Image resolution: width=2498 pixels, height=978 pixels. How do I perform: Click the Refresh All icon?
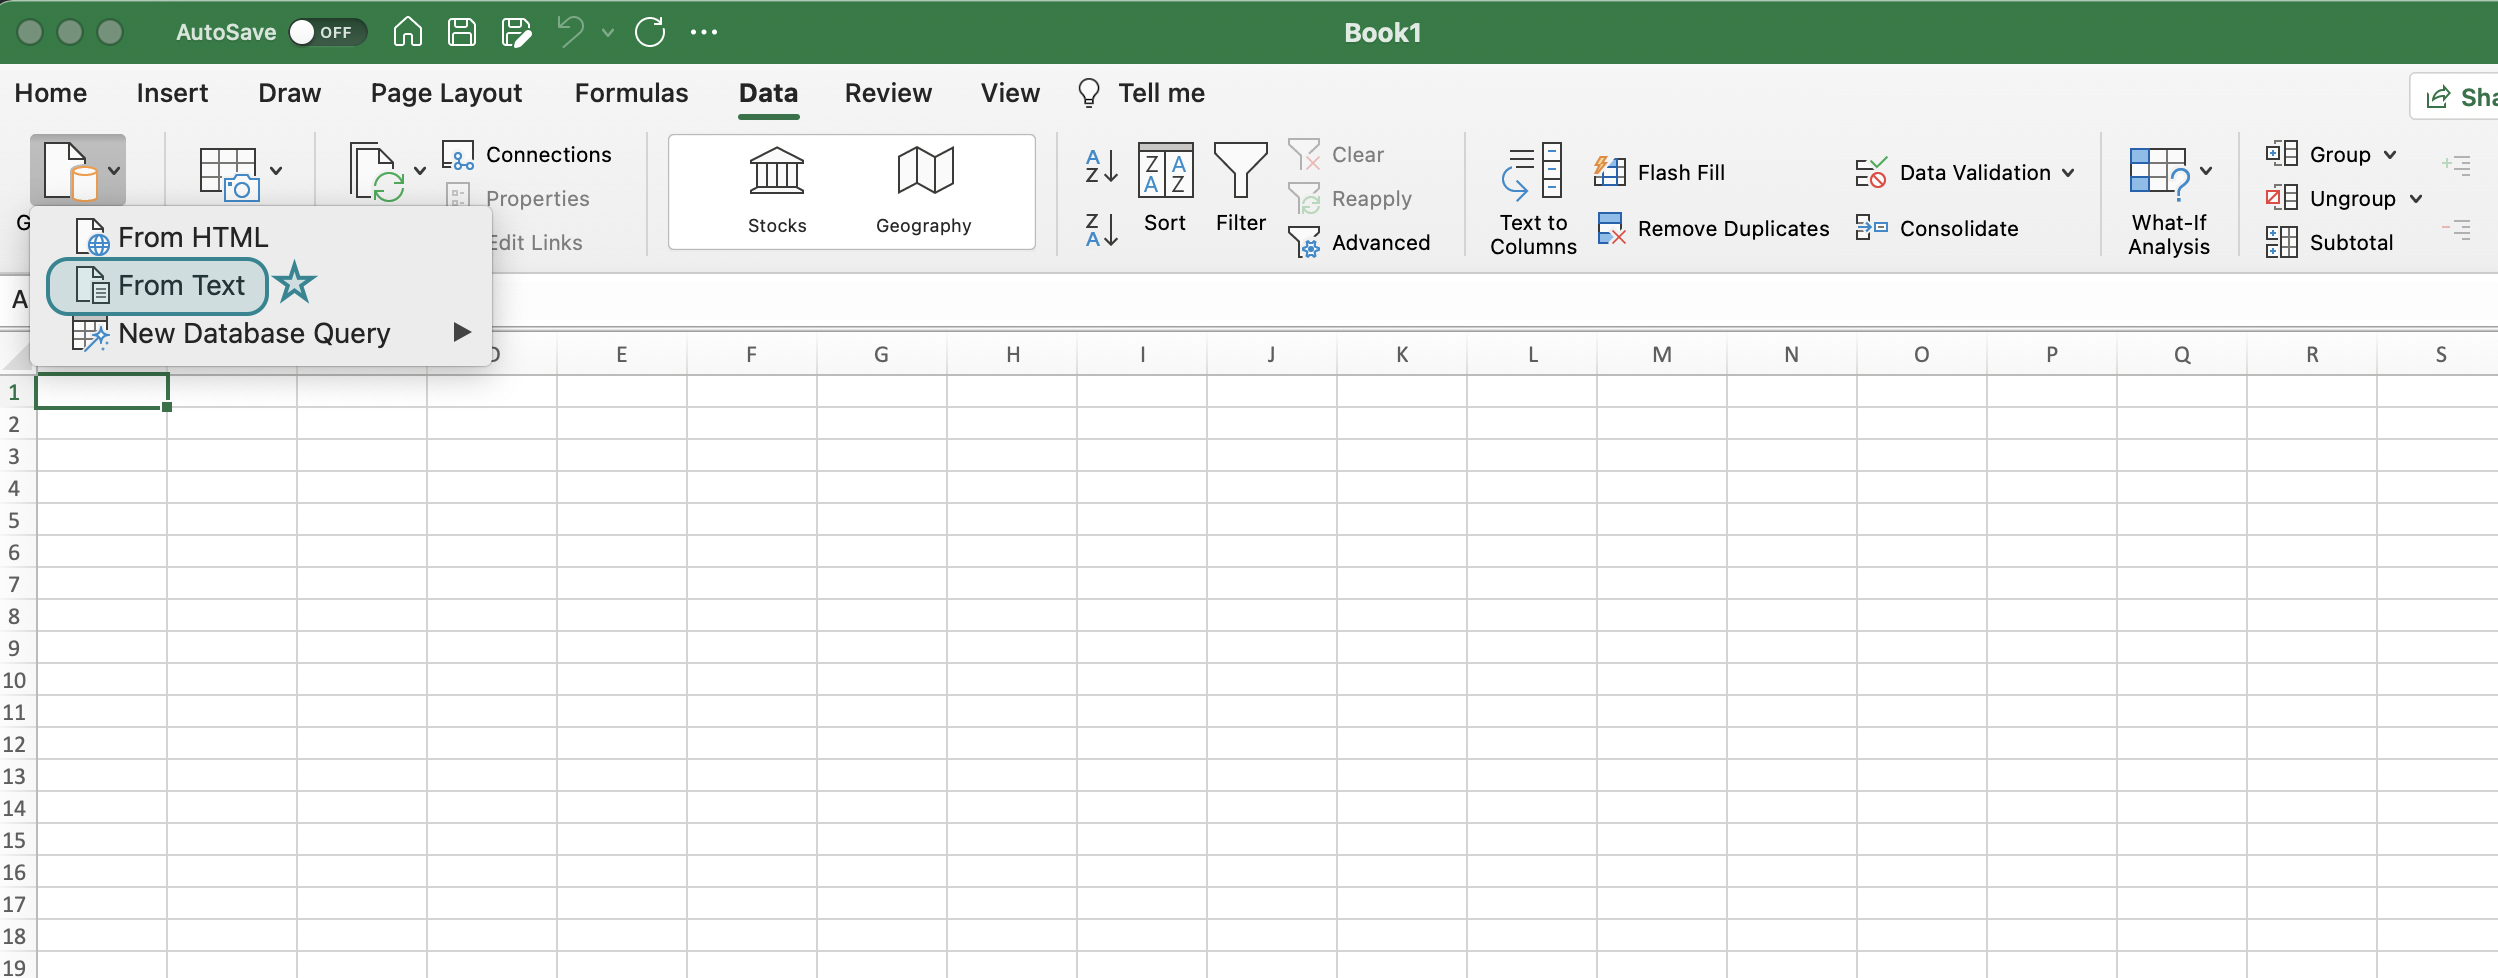point(377,172)
